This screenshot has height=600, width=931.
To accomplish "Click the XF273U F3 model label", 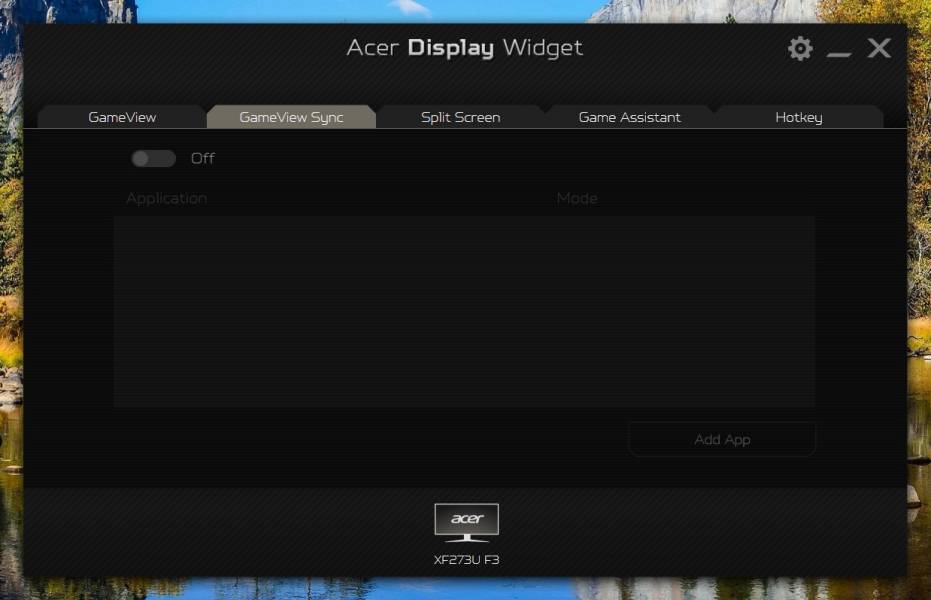I will click(x=467, y=560).
